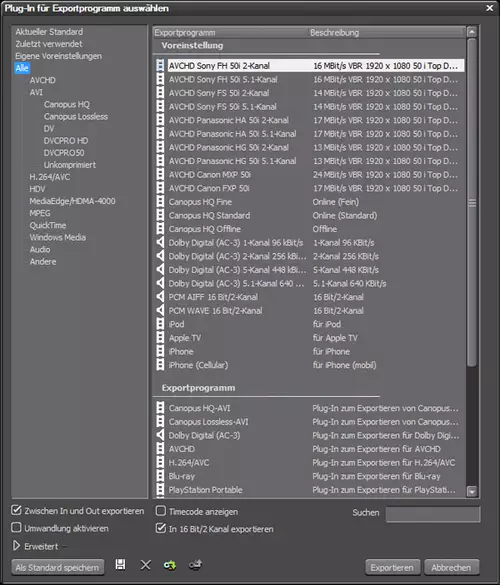Select Canopus HQ Standard preset

tap(310, 215)
